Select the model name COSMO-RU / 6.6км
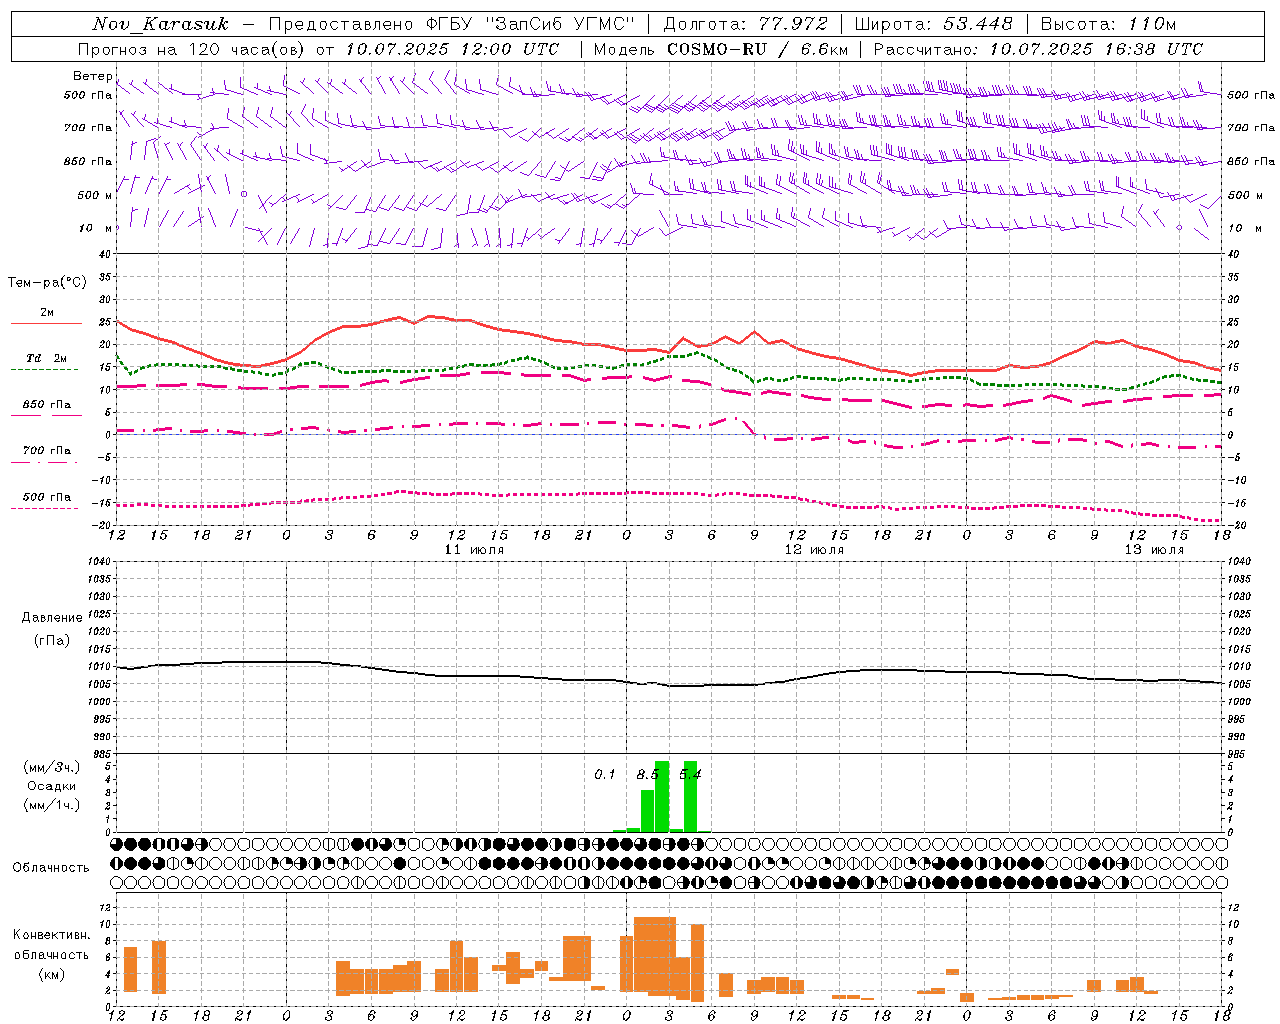This screenshot has width=1280, height=1024. [x=758, y=49]
